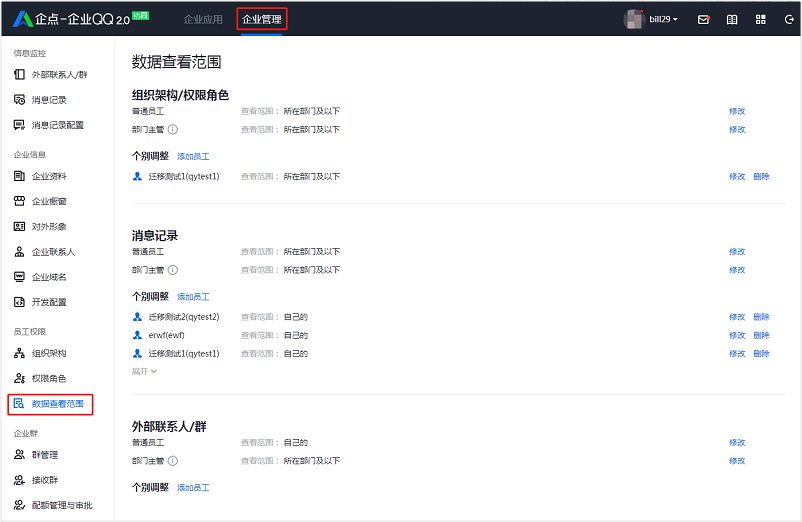Open the apps grid icon
Image resolution: width=802 pixels, height=522 pixels.
761,19
